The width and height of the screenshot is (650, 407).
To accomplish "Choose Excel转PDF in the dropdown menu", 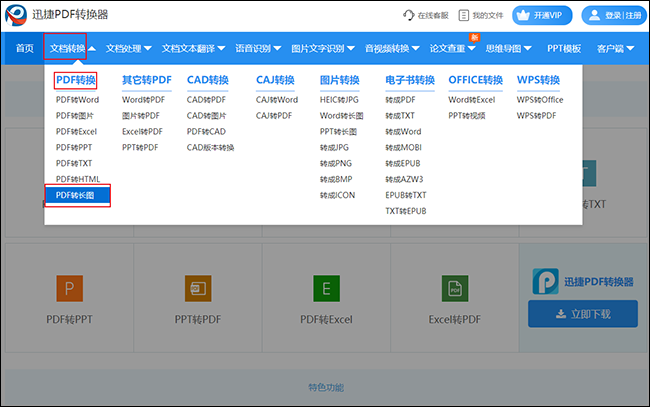I will (x=142, y=131).
